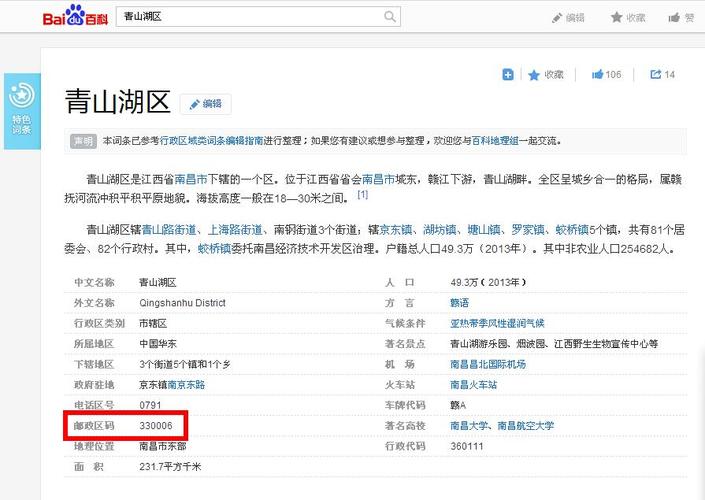
Task: Open the 南昌大学 link
Action: click(x=469, y=426)
